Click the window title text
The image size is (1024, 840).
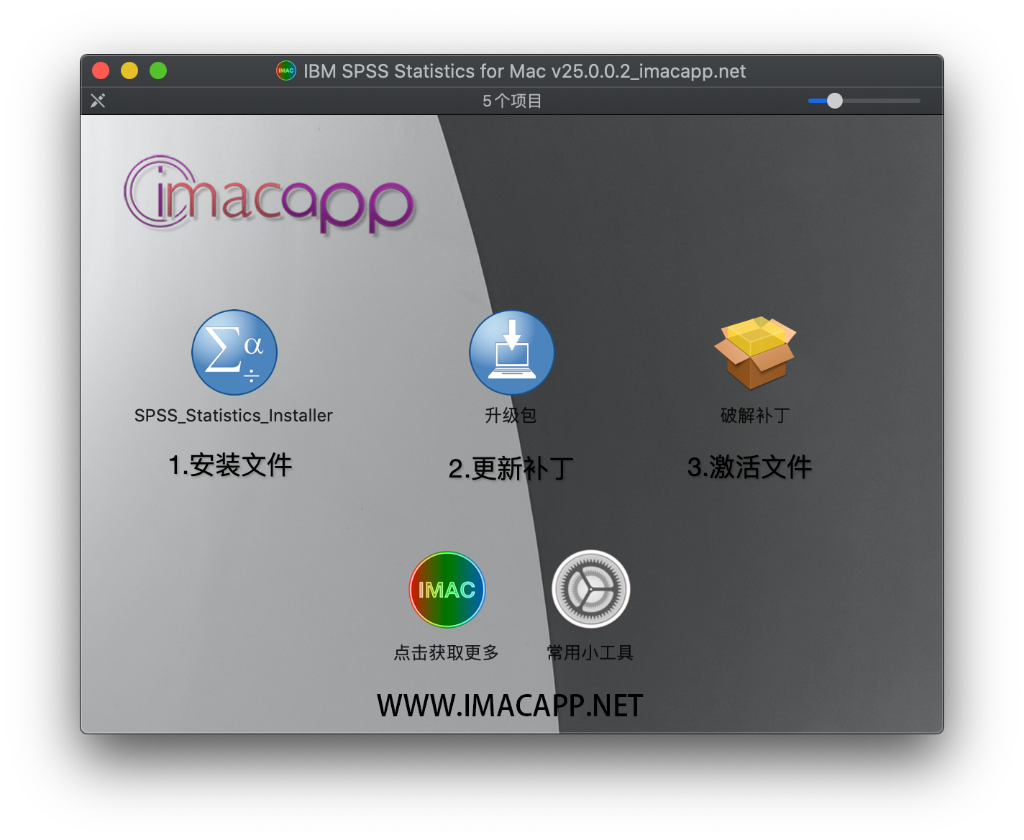click(x=524, y=71)
